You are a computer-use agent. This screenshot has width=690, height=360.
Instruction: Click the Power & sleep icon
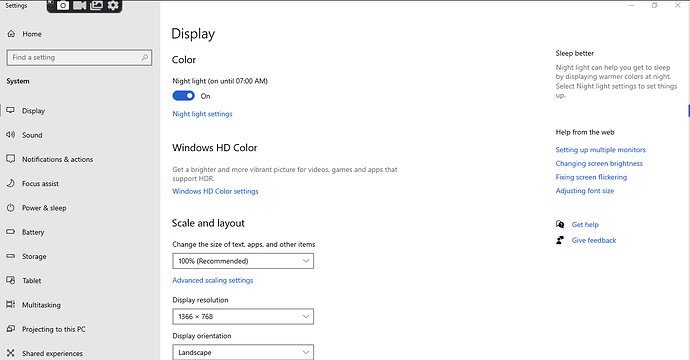[x=11, y=208]
